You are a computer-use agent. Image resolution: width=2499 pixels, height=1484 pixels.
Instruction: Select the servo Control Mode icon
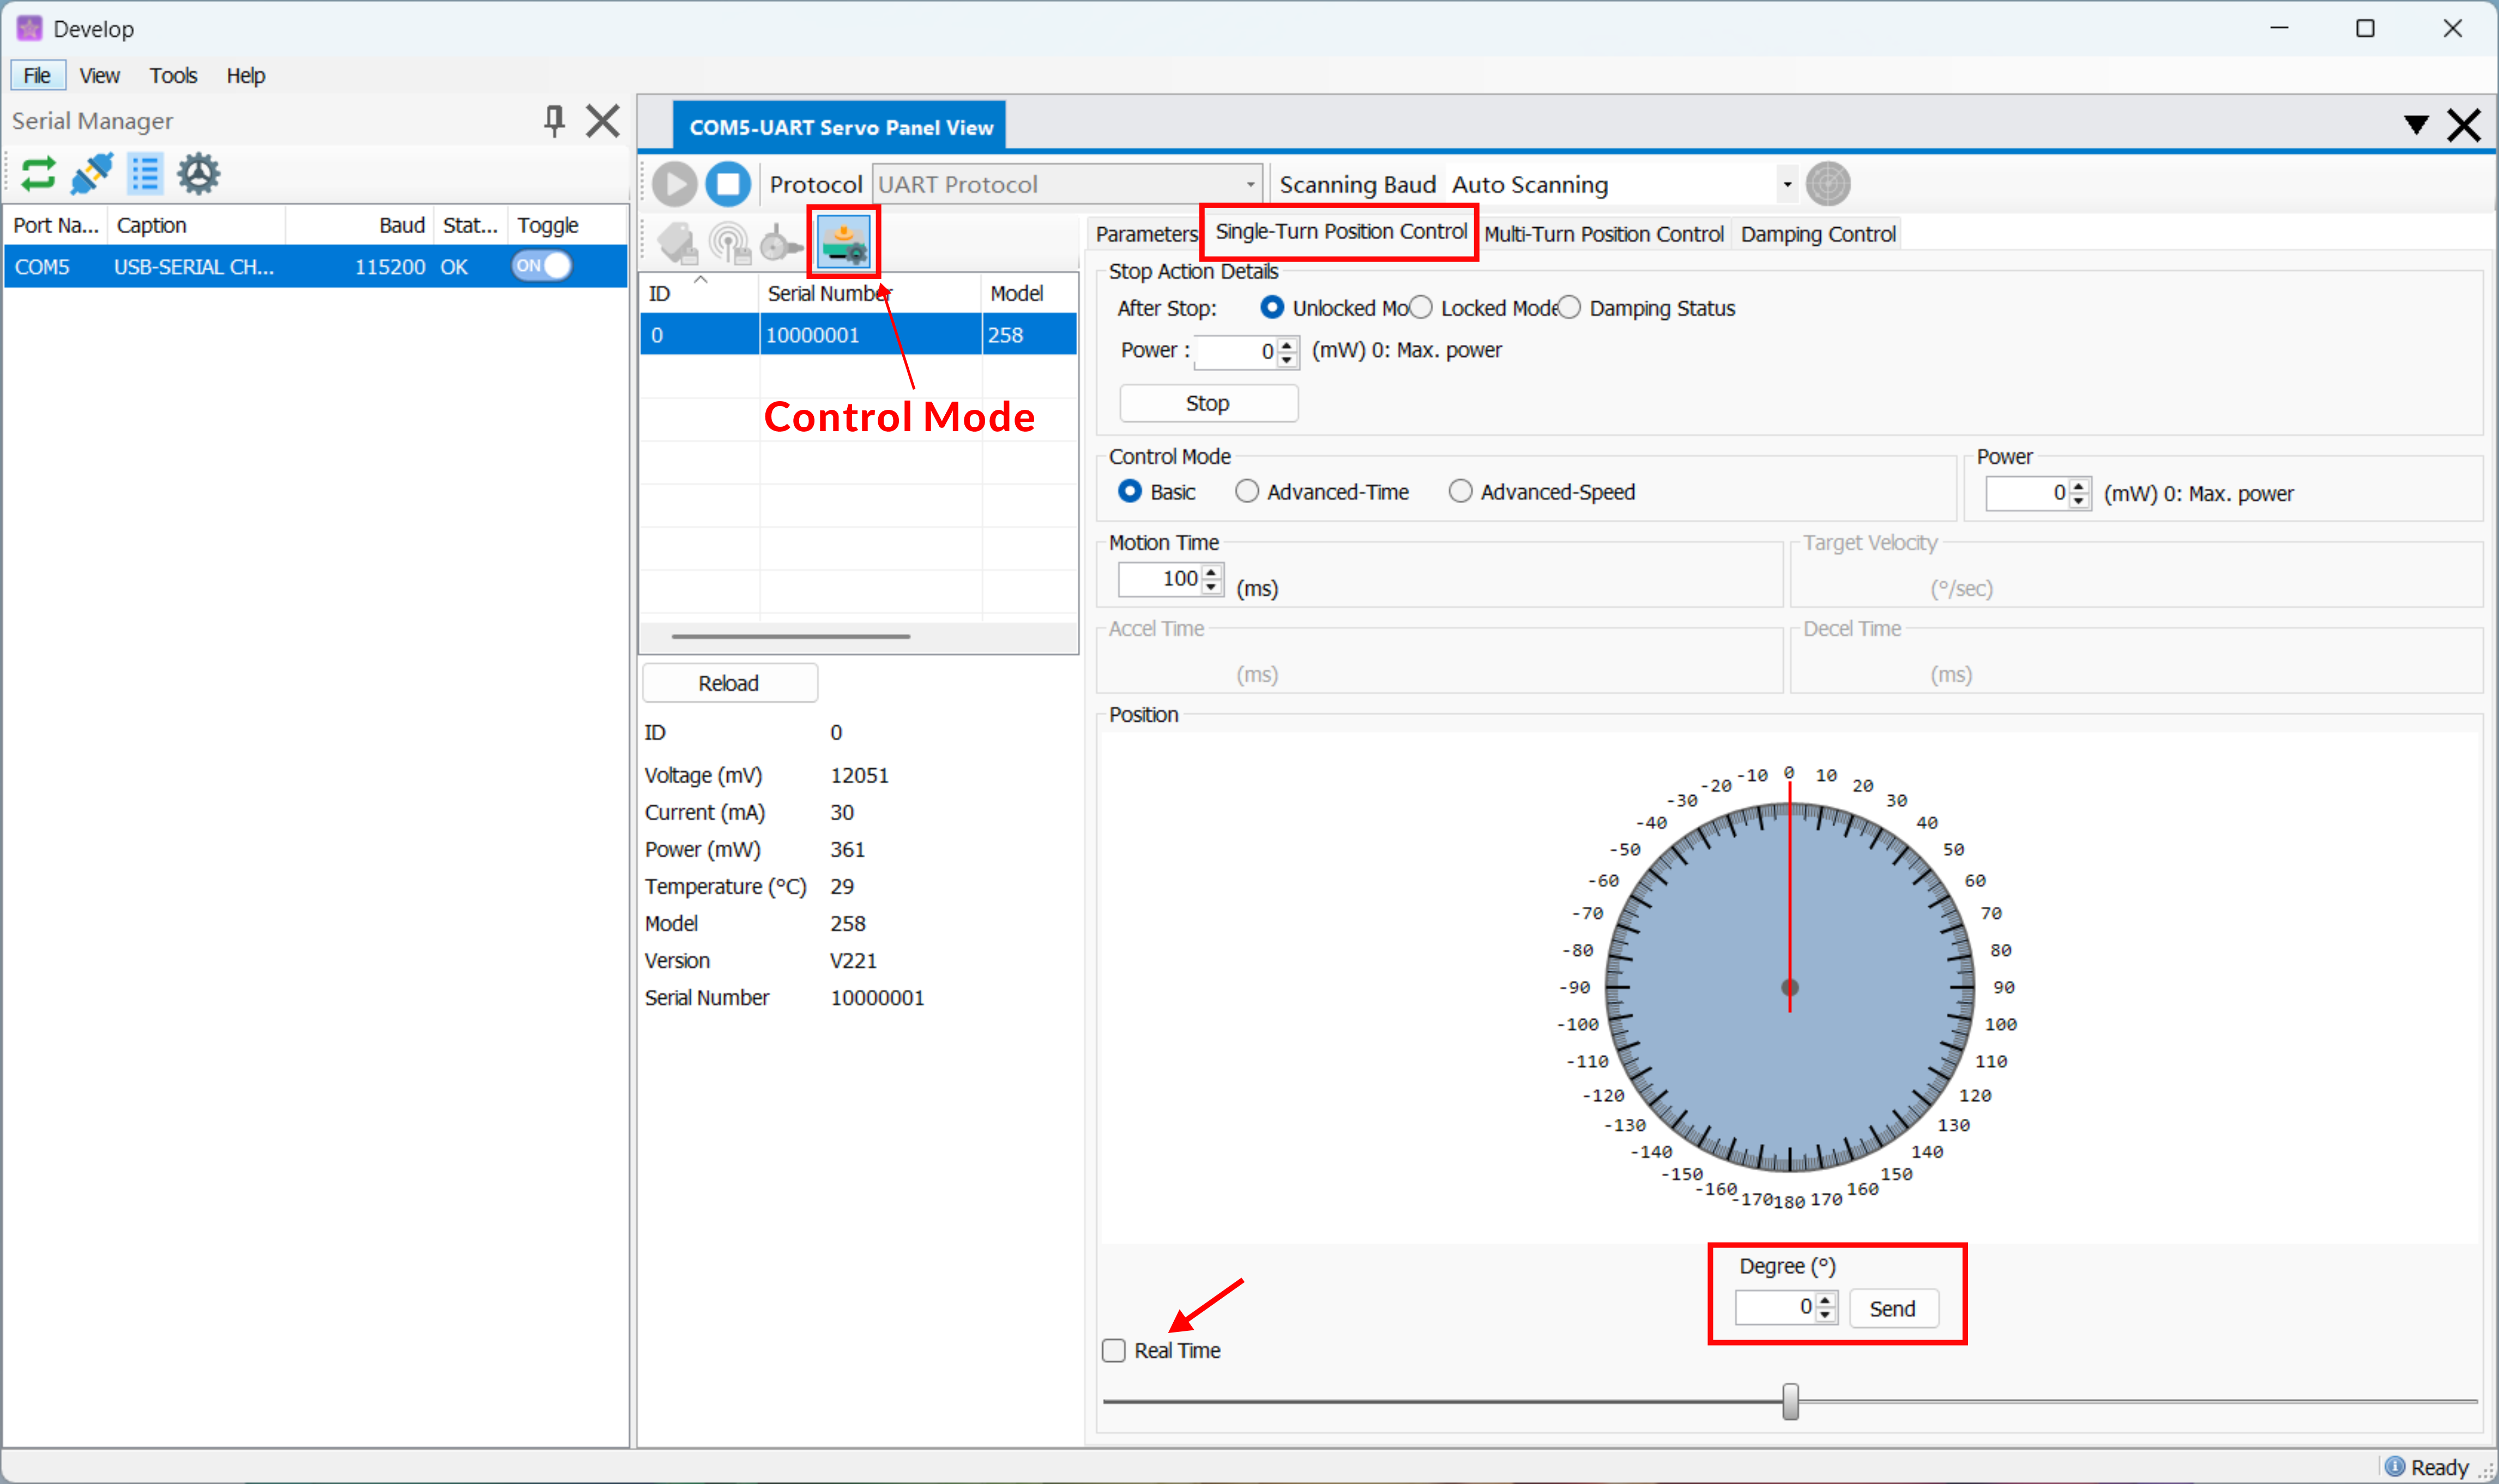click(843, 242)
